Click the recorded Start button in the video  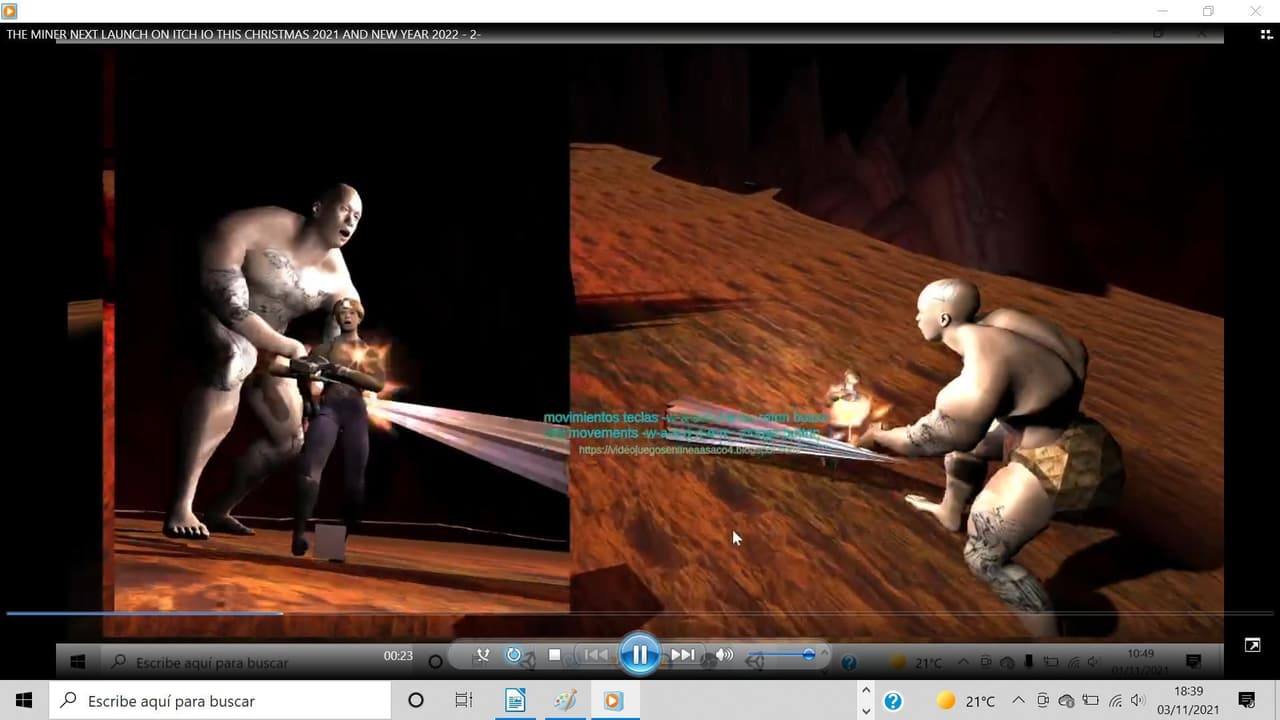point(78,662)
